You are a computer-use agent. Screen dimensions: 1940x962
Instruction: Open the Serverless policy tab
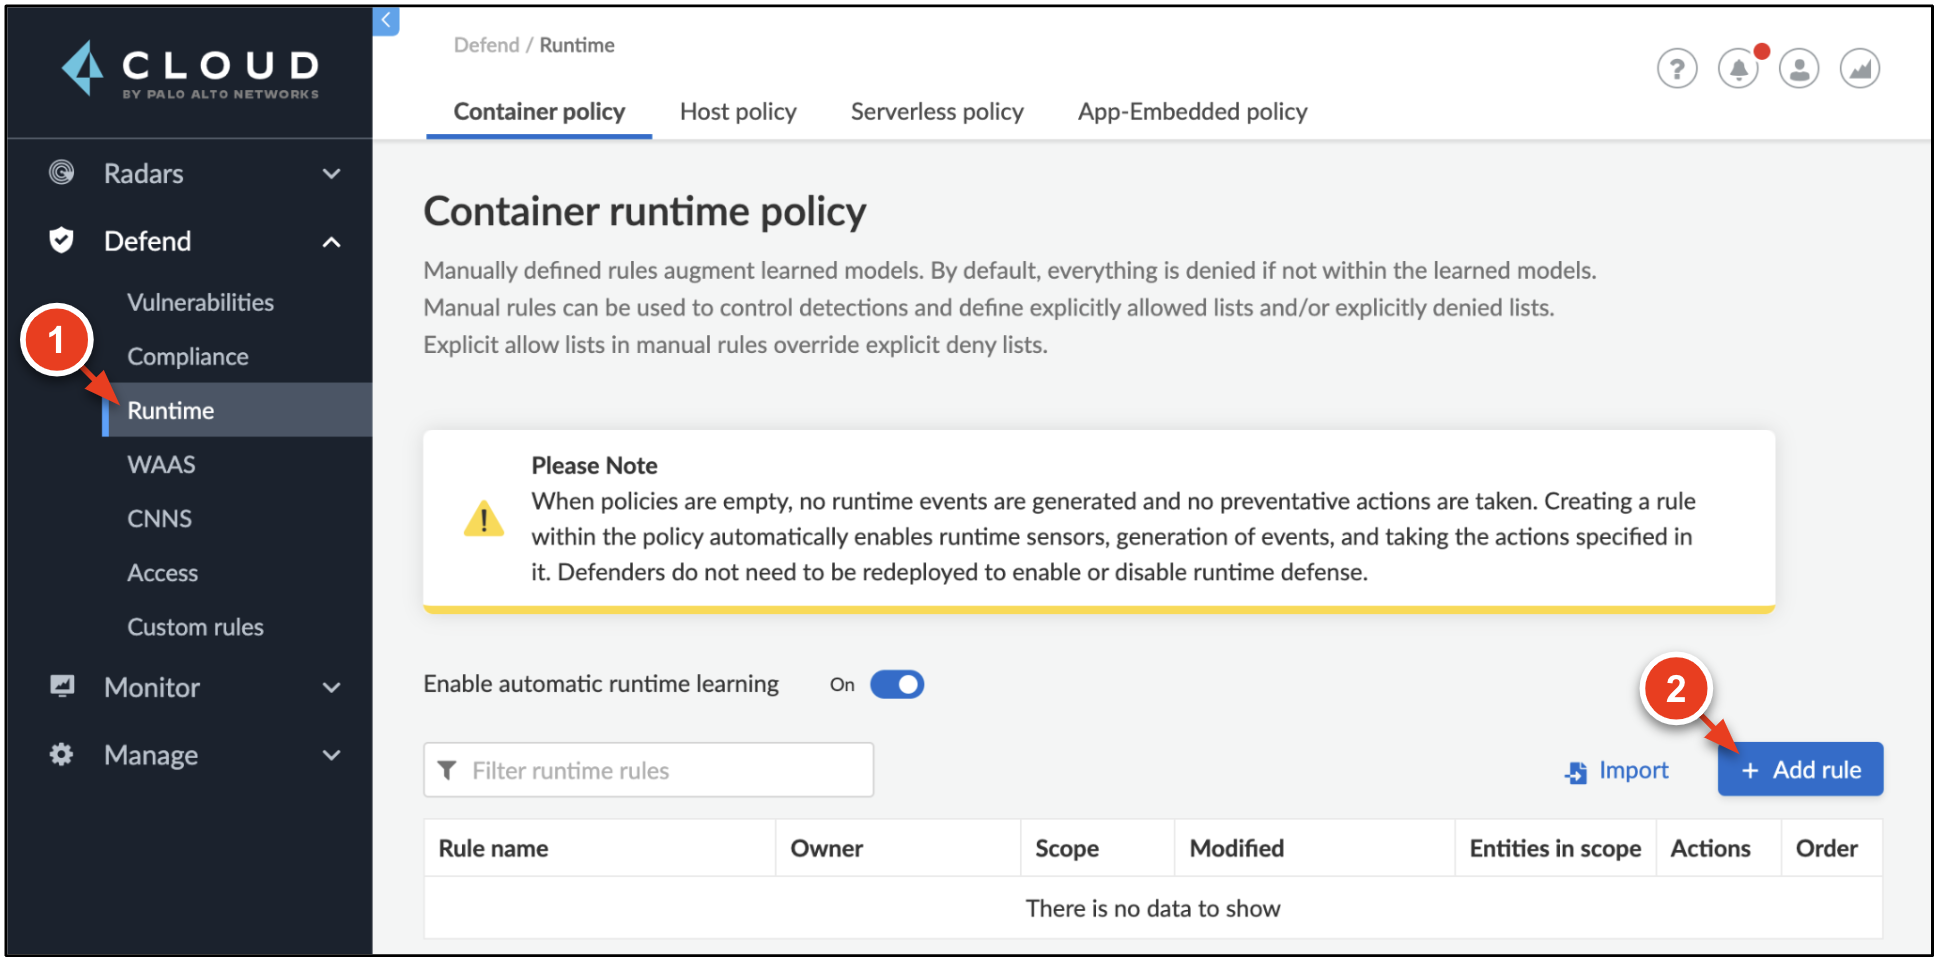[937, 112]
